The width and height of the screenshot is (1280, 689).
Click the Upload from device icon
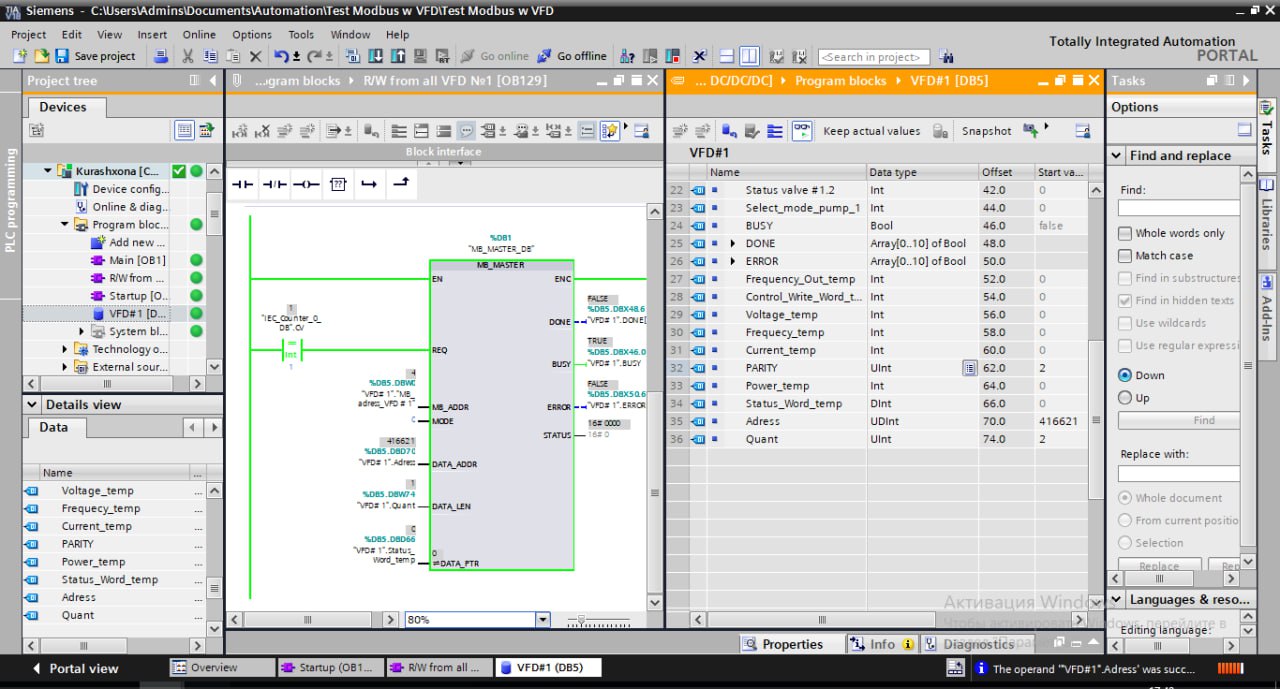[397, 56]
